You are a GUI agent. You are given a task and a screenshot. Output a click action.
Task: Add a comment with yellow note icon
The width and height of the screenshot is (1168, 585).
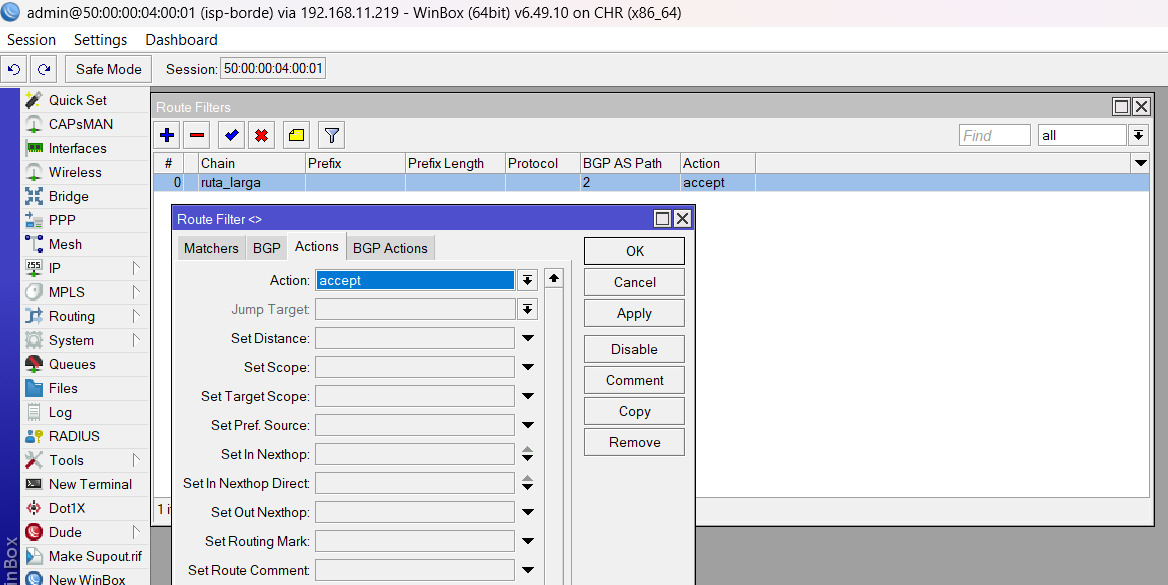[296, 135]
